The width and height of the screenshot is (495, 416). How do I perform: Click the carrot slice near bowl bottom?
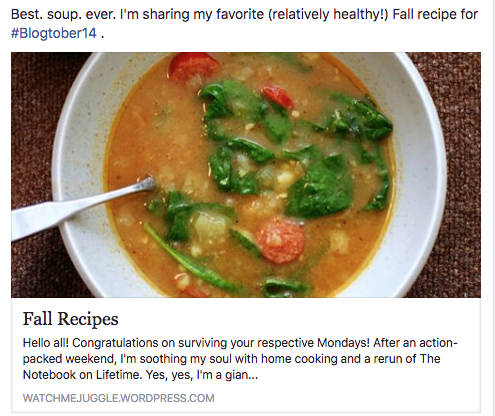pos(282,241)
